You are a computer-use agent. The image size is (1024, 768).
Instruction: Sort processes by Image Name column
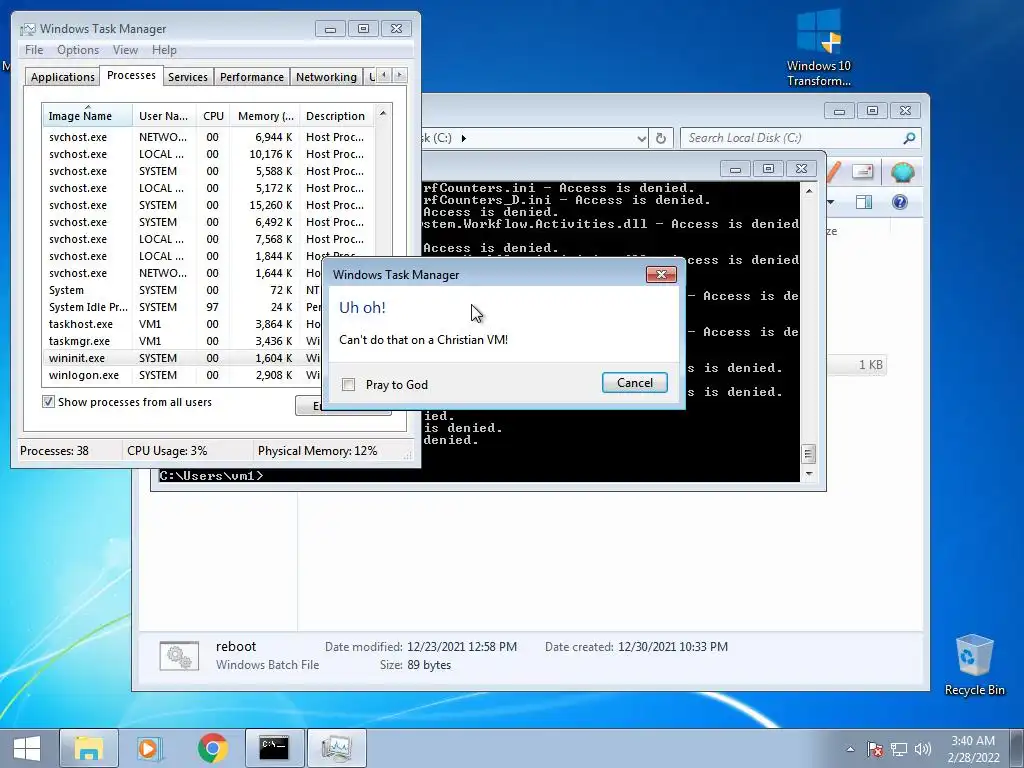88,116
